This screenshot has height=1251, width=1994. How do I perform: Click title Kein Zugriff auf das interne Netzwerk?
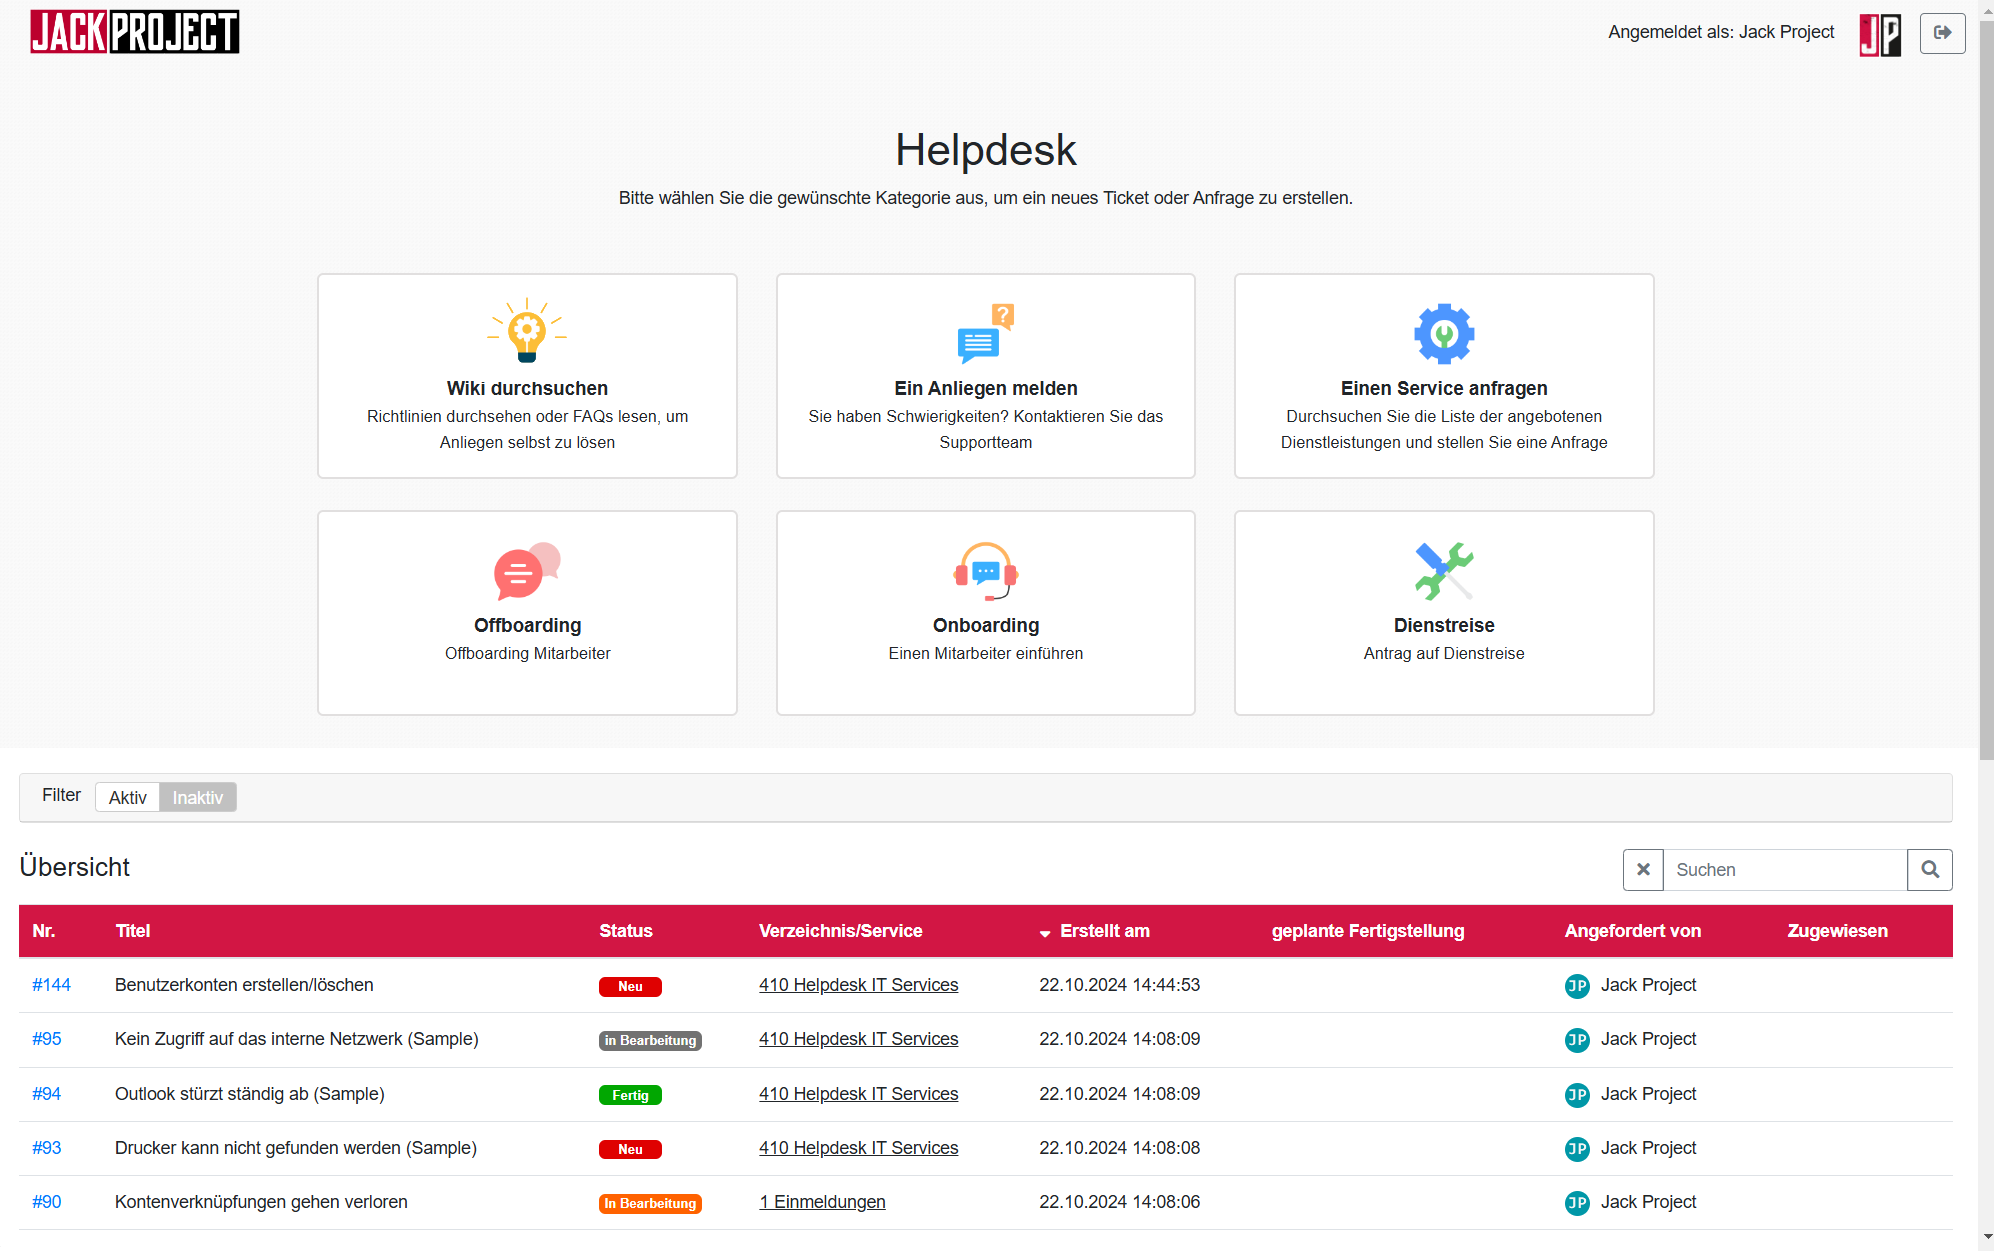(297, 1039)
